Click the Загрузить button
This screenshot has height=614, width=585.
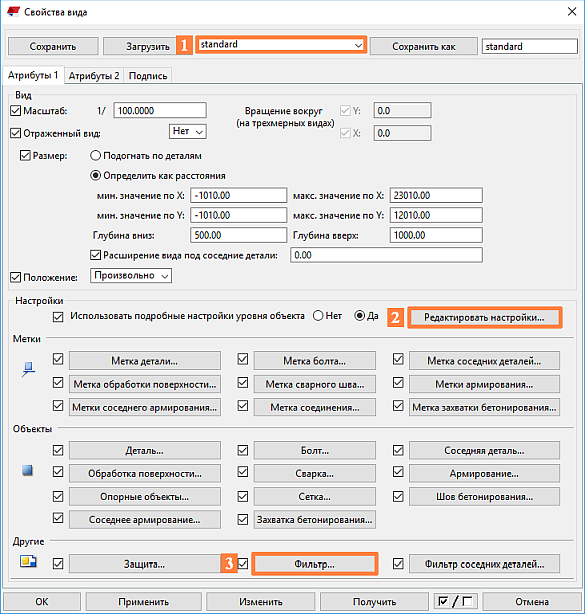tap(140, 46)
